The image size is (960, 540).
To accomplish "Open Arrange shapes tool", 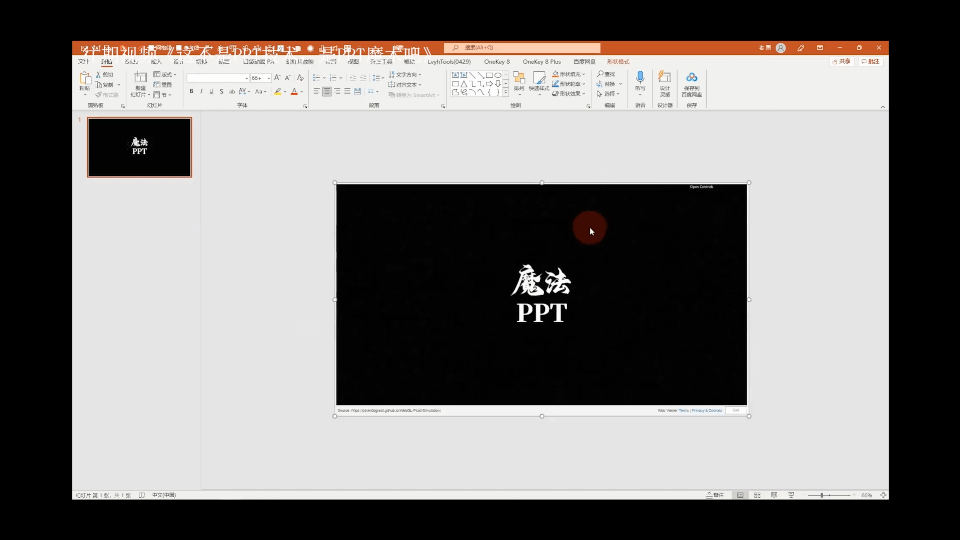I will click(519, 81).
